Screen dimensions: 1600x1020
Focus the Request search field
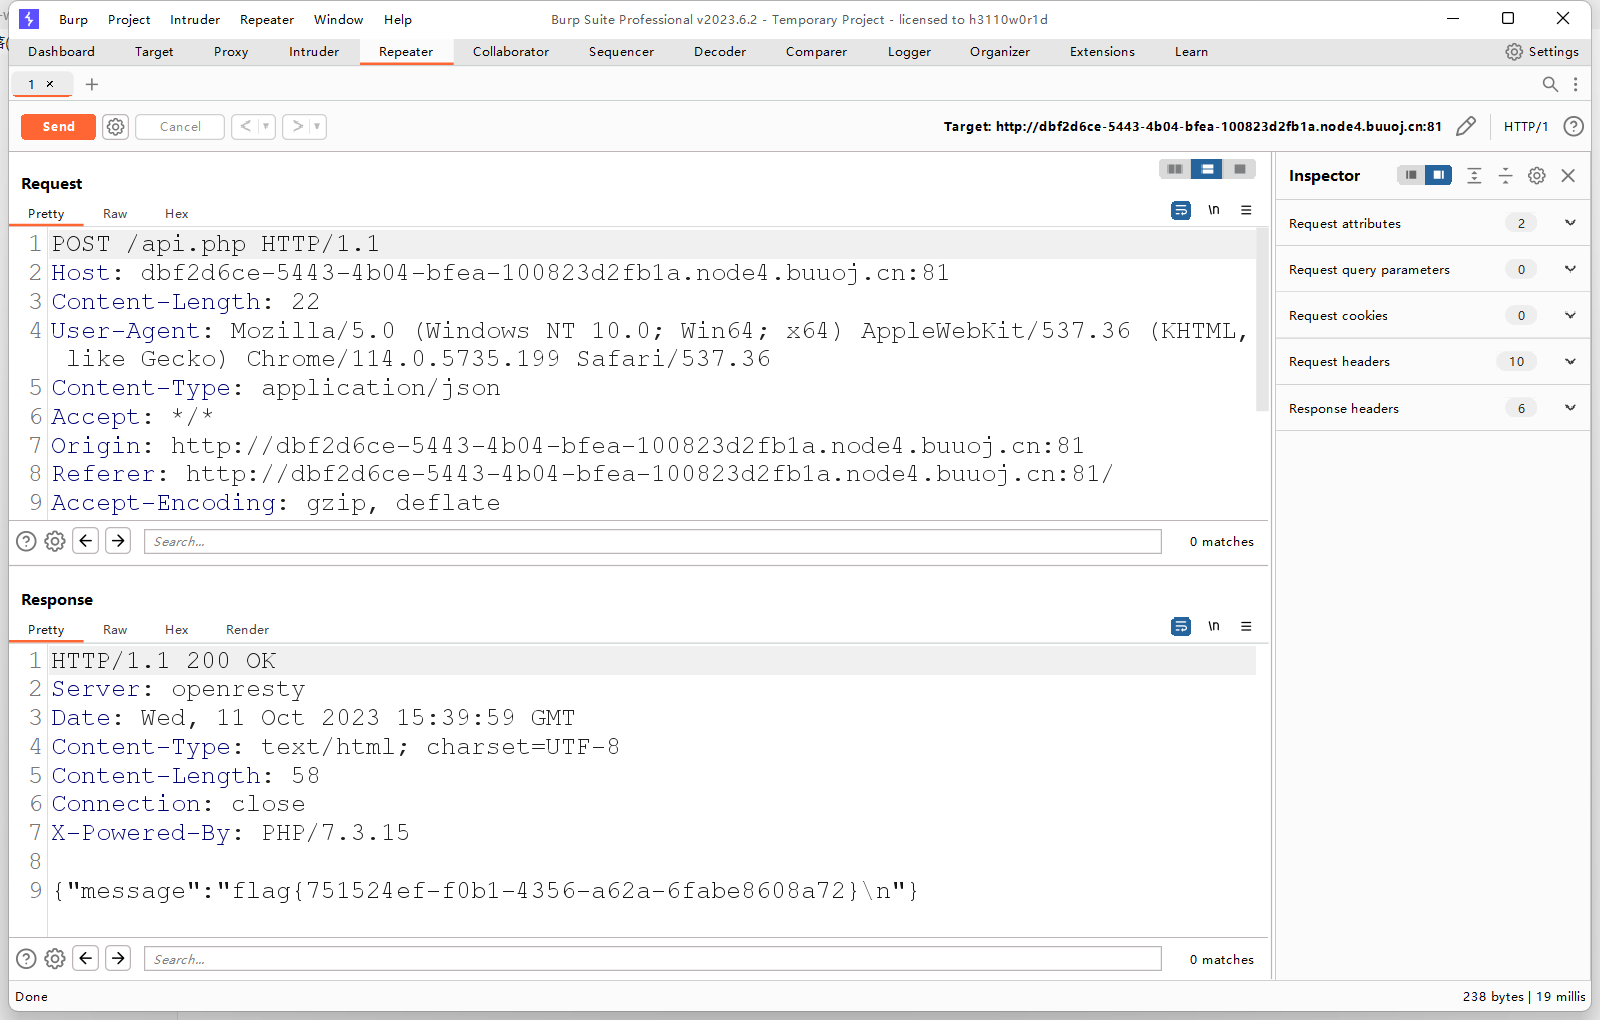tap(653, 541)
